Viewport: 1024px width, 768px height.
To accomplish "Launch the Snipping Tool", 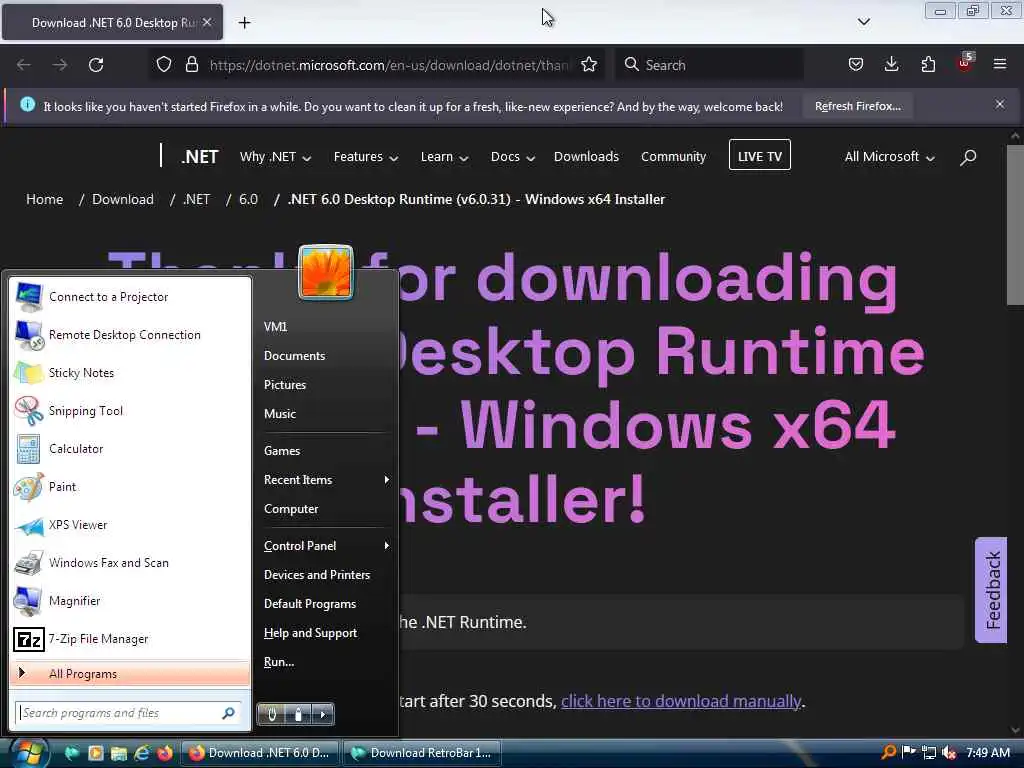I will (x=130, y=411).
